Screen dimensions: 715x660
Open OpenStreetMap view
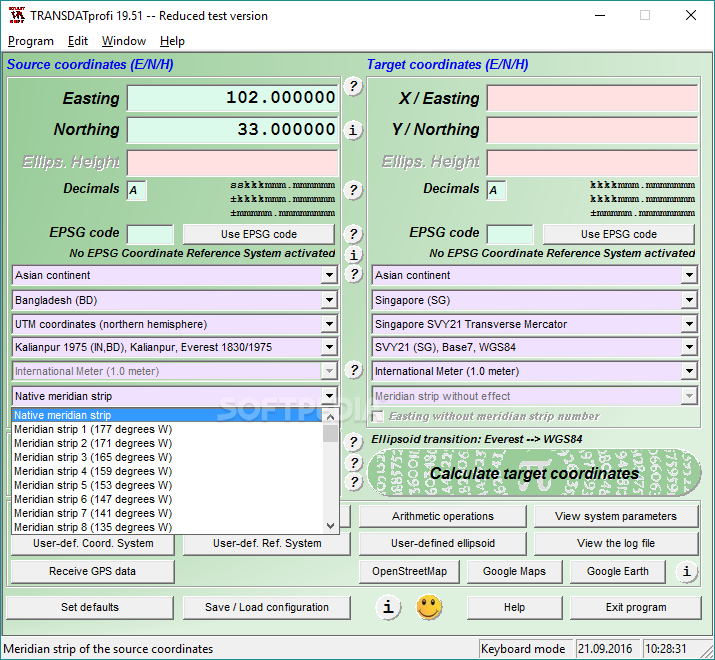tap(409, 571)
